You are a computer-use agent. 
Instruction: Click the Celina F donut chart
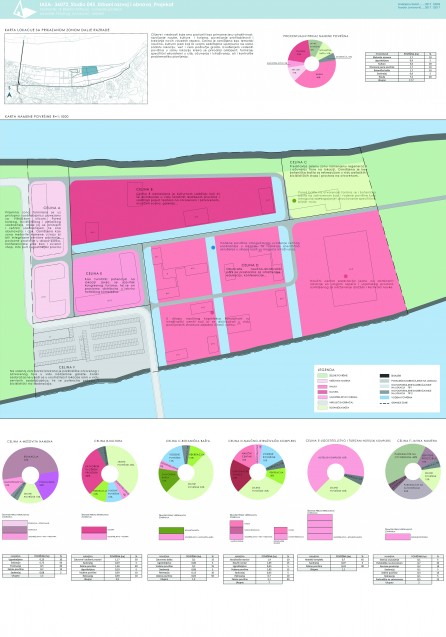click(413, 472)
